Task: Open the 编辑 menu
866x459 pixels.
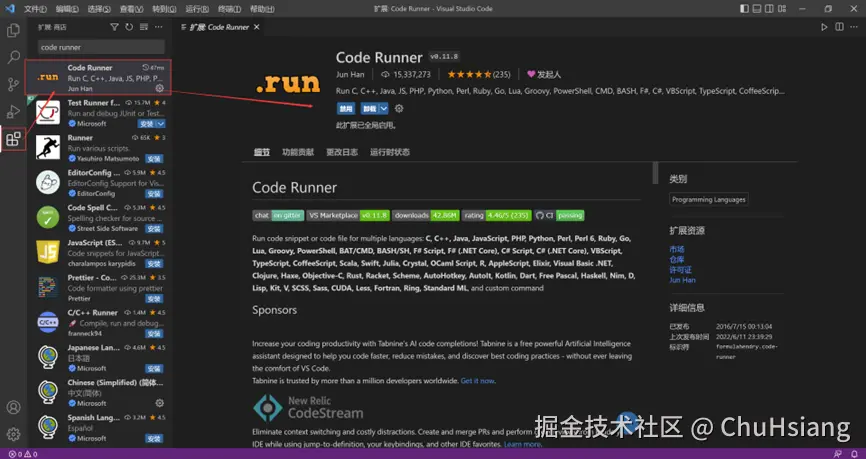Action: (67, 9)
